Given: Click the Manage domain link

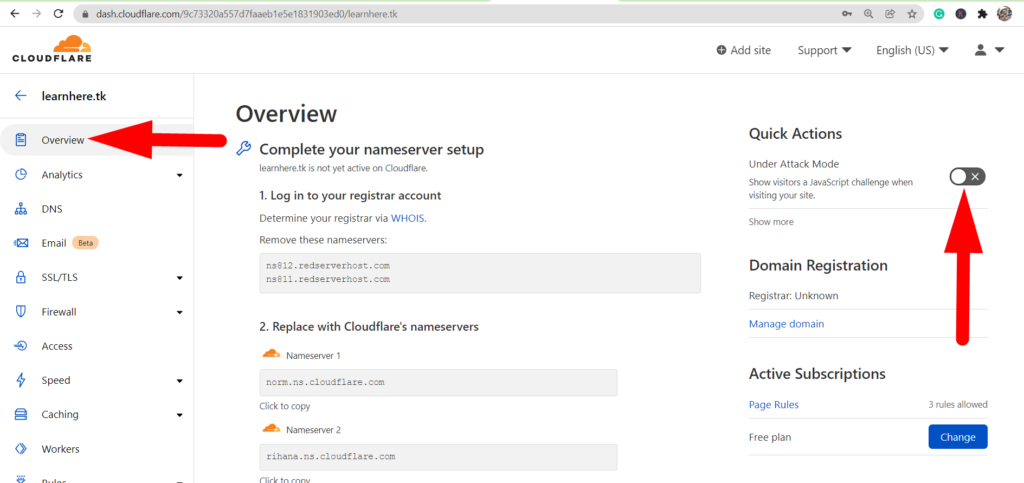Looking at the screenshot, I should 786,324.
